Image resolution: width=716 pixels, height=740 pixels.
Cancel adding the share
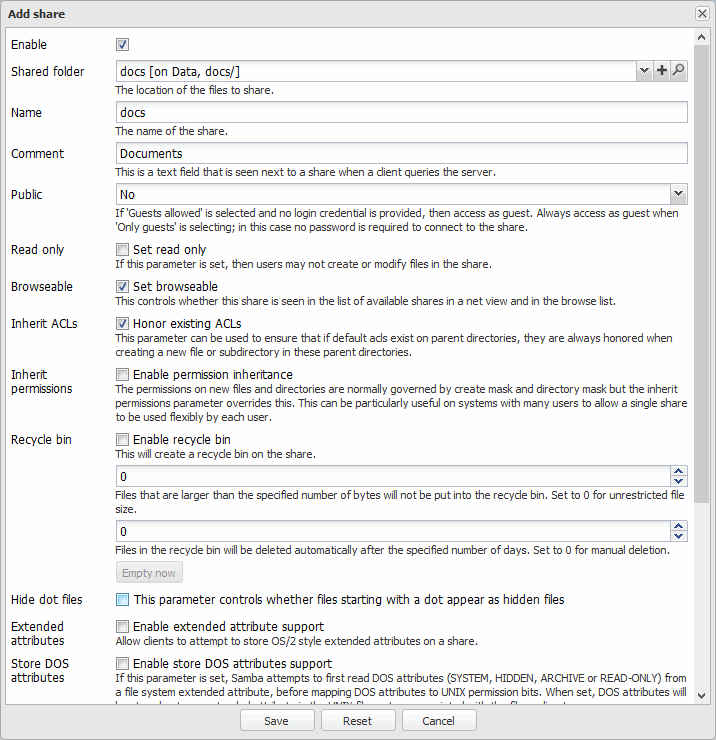439,721
